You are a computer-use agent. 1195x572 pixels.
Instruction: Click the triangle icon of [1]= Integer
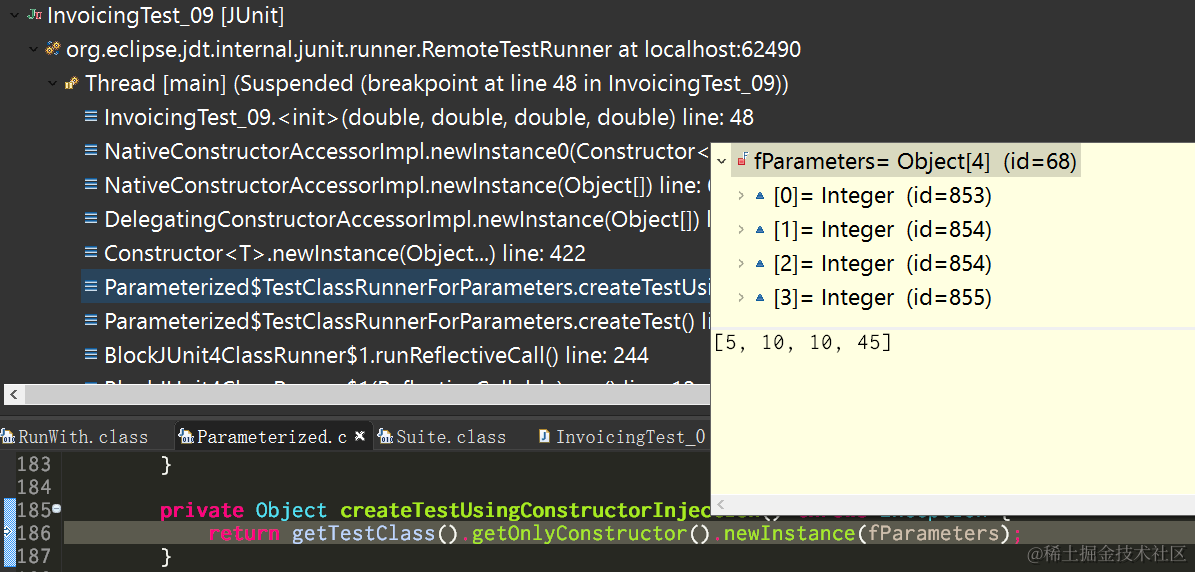pos(760,229)
